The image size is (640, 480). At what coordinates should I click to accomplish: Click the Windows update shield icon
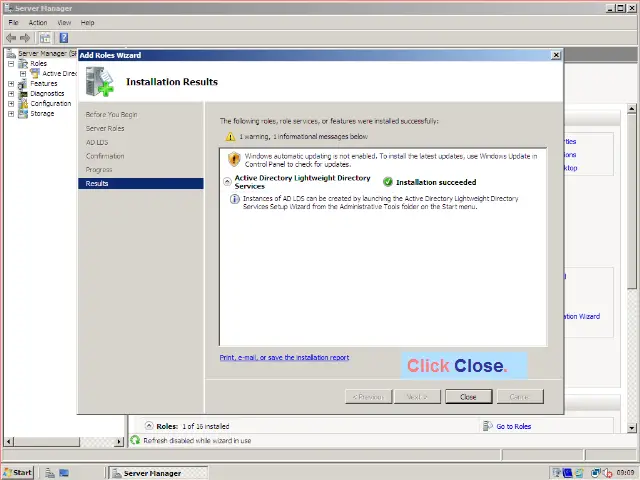click(x=234, y=159)
